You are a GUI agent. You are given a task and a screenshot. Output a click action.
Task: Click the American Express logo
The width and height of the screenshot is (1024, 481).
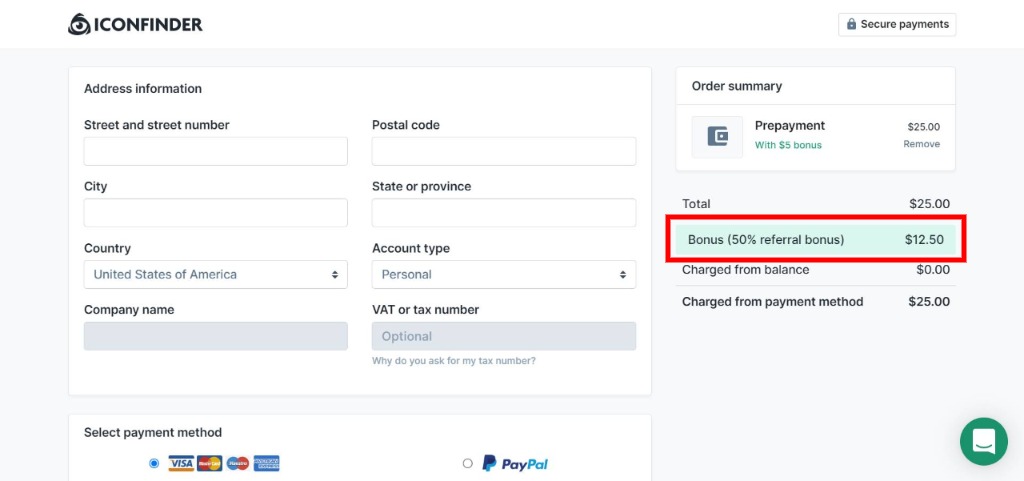pyautogui.click(x=266, y=463)
